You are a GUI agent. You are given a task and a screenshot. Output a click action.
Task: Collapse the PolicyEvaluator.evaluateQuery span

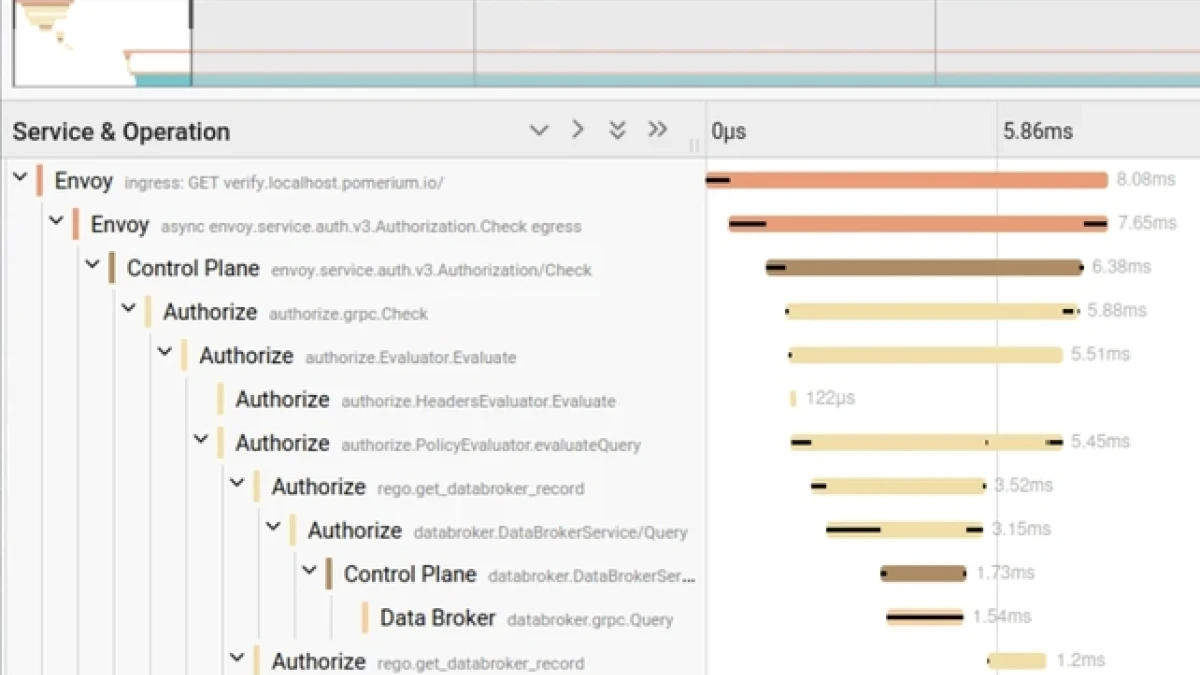200,439
